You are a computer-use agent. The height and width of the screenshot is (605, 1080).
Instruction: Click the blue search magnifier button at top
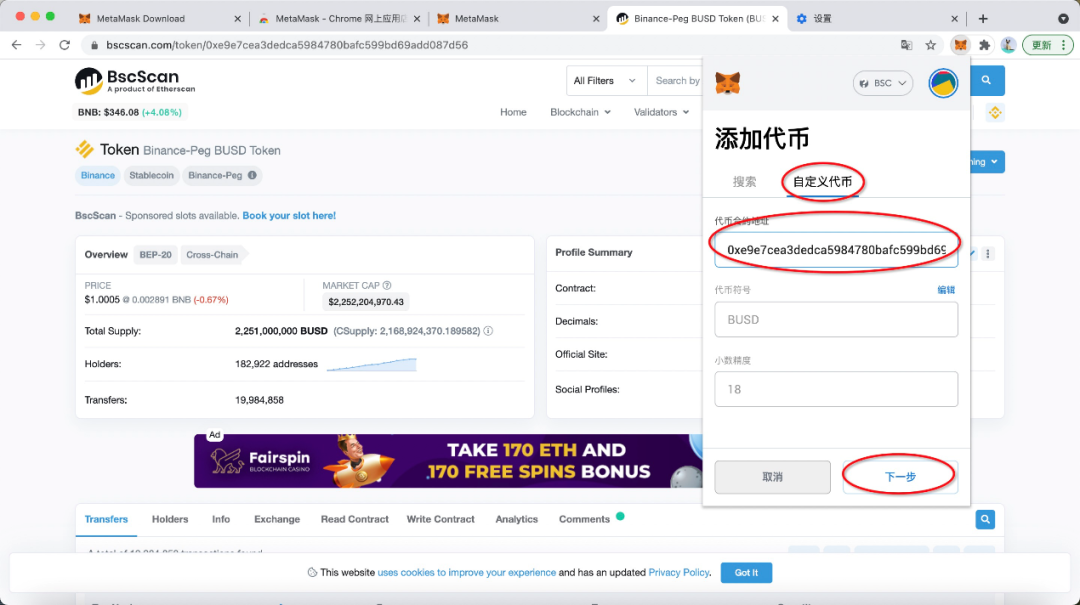pos(986,81)
